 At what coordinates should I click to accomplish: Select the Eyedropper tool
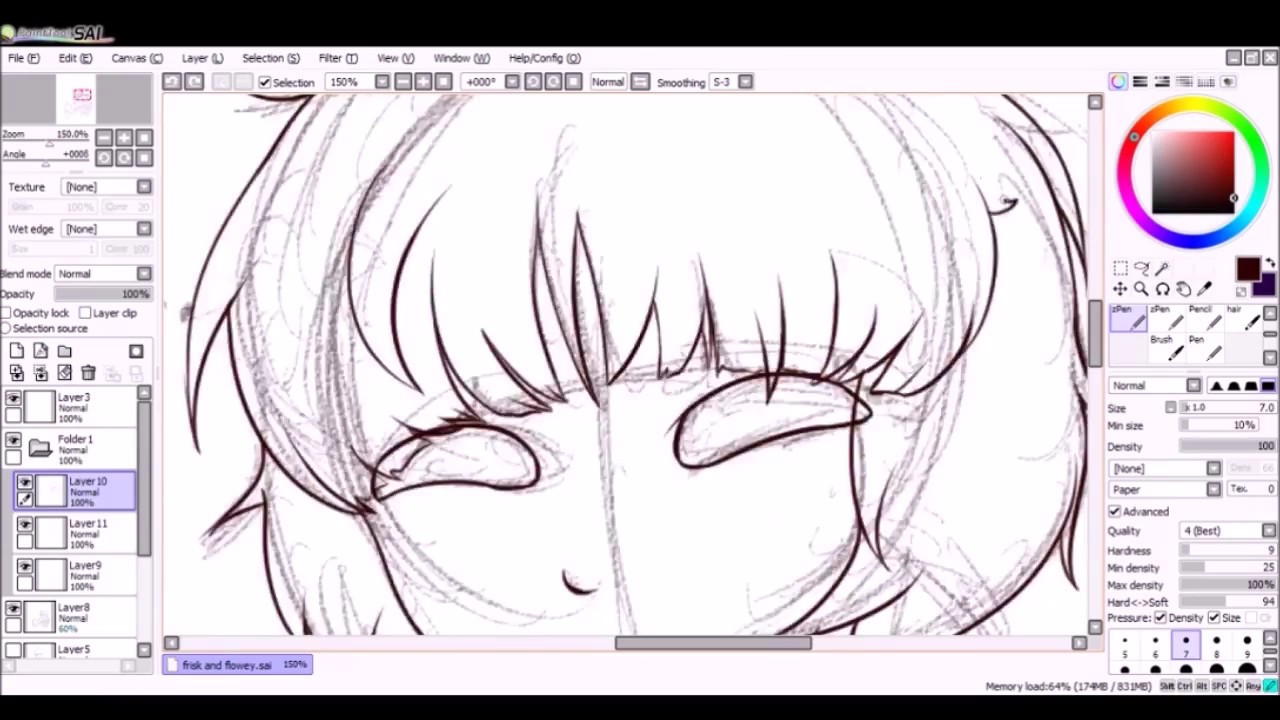(1204, 289)
